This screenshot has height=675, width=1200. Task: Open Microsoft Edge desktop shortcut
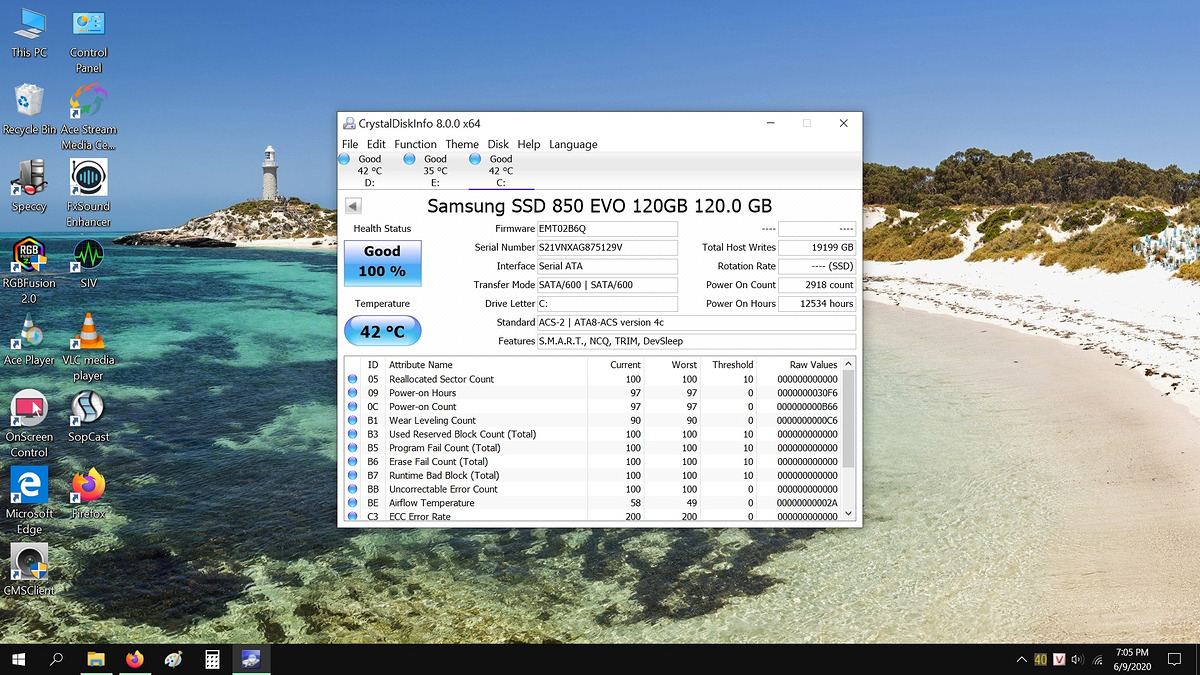pos(29,502)
